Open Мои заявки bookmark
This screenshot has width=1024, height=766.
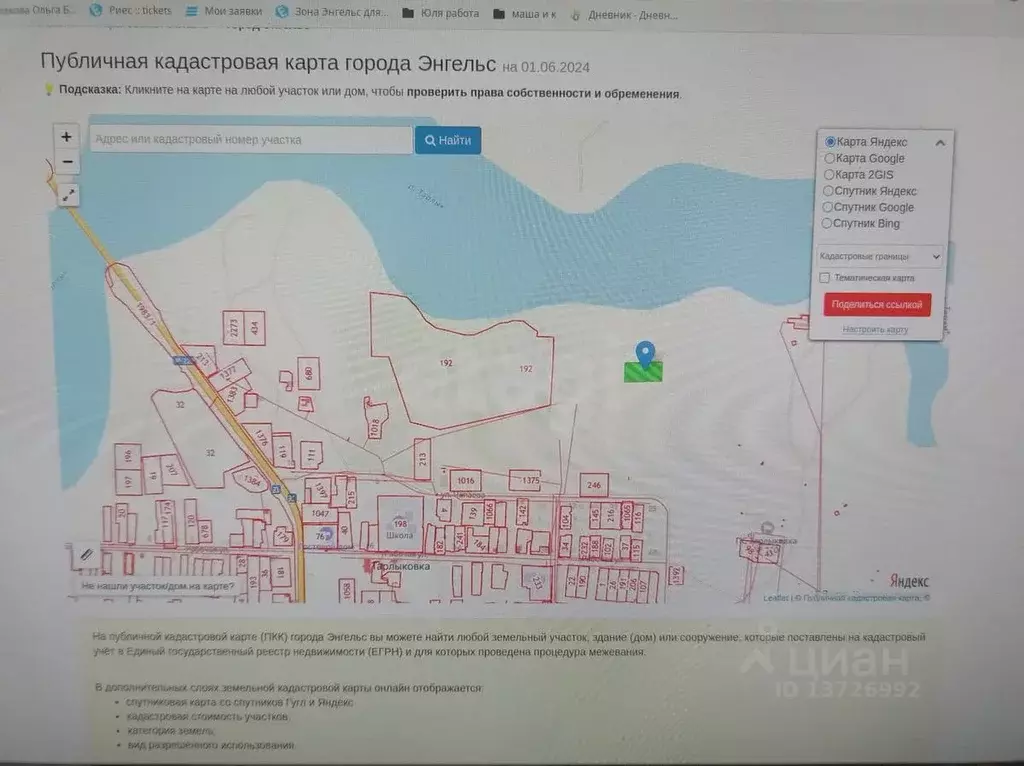click(224, 11)
